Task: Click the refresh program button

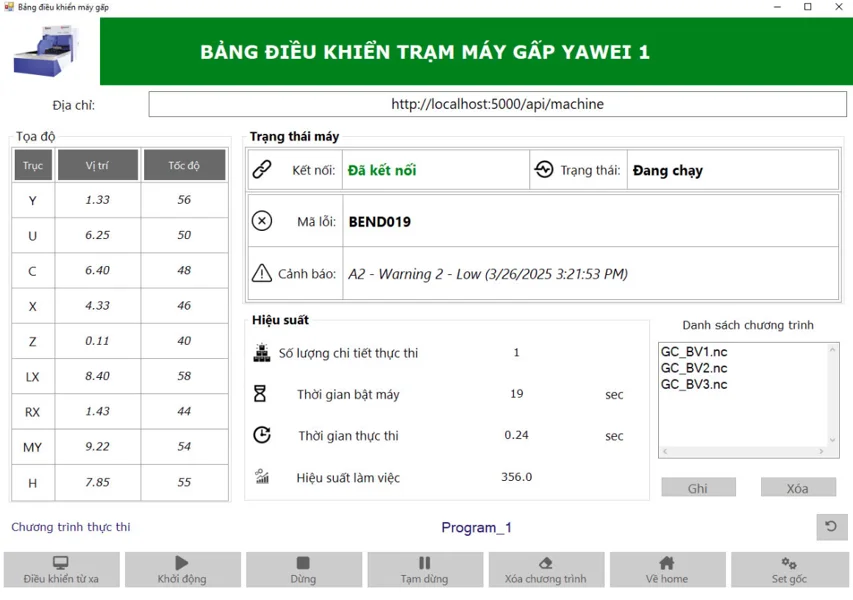Action: click(831, 527)
